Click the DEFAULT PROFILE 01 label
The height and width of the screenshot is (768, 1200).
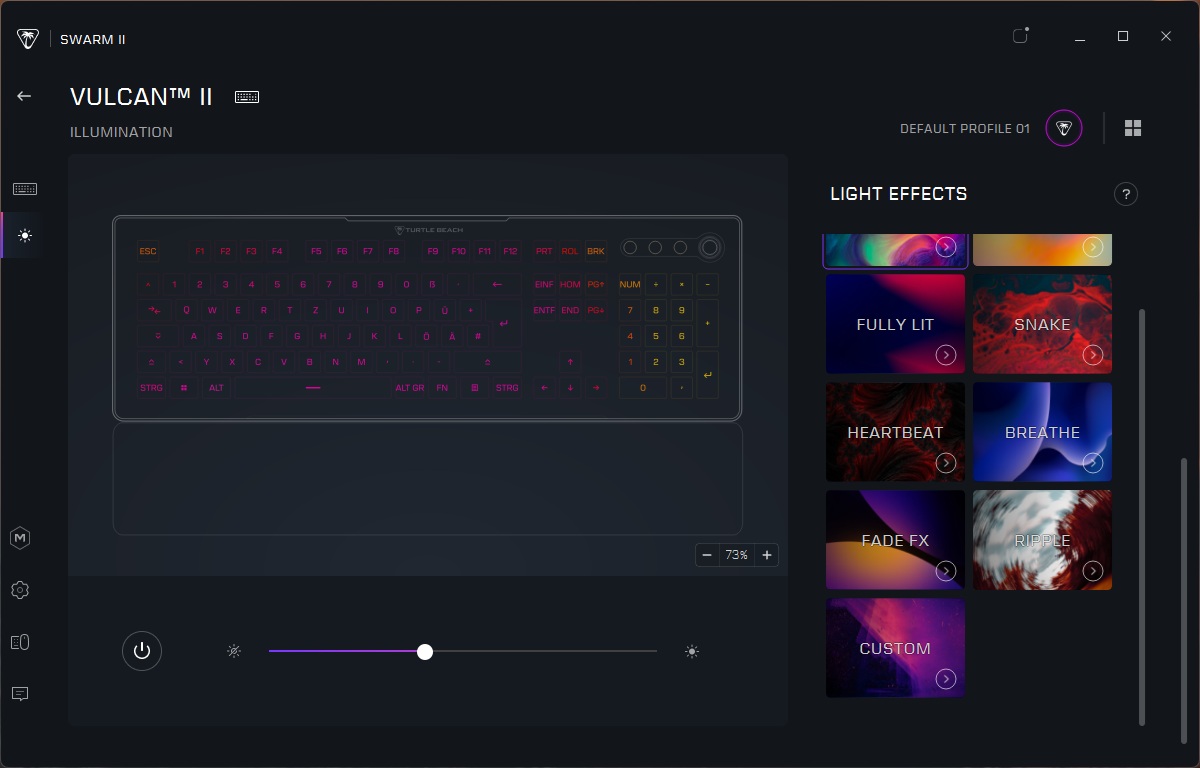click(x=965, y=129)
